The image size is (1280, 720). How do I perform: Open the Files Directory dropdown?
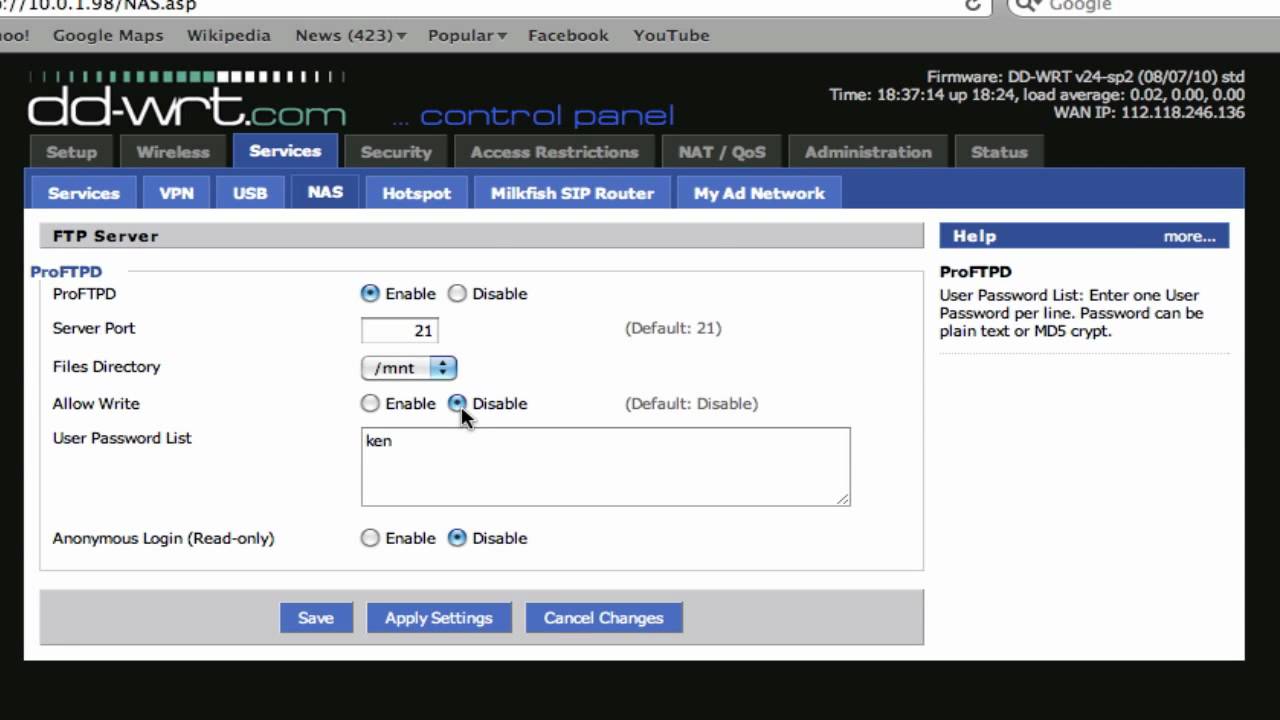point(409,368)
